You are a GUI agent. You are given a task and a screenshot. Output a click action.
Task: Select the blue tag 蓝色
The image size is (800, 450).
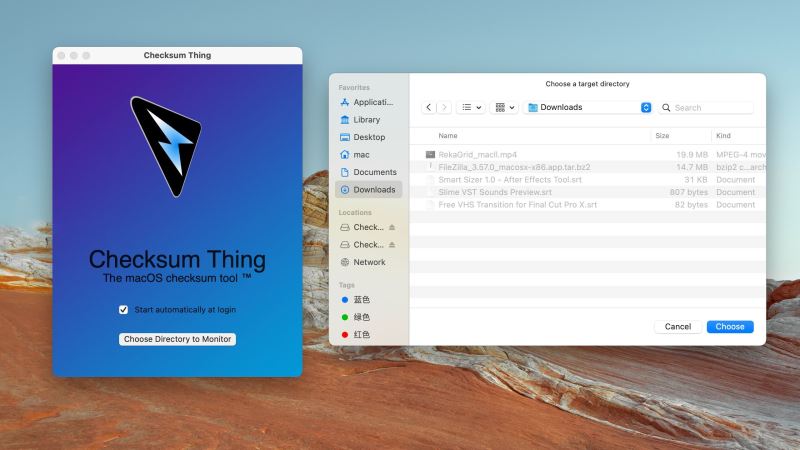(x=361, y=300)
